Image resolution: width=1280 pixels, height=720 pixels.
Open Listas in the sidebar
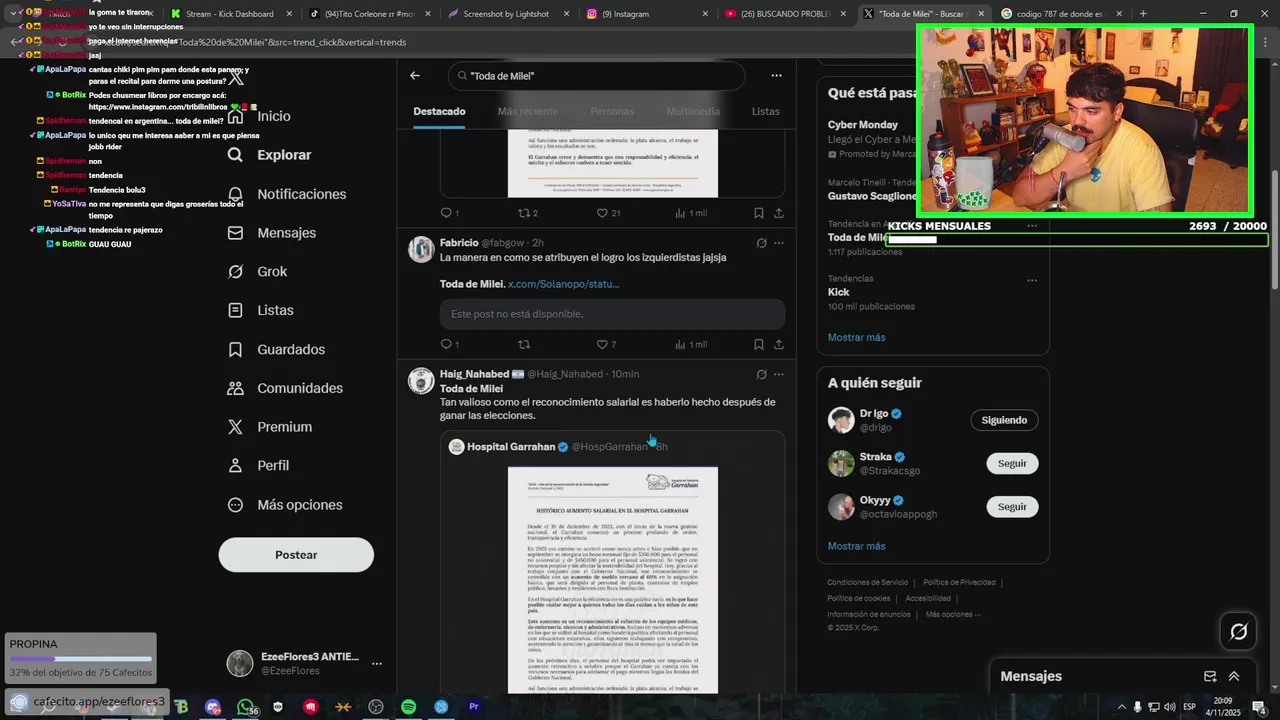[x=260, y=311]
